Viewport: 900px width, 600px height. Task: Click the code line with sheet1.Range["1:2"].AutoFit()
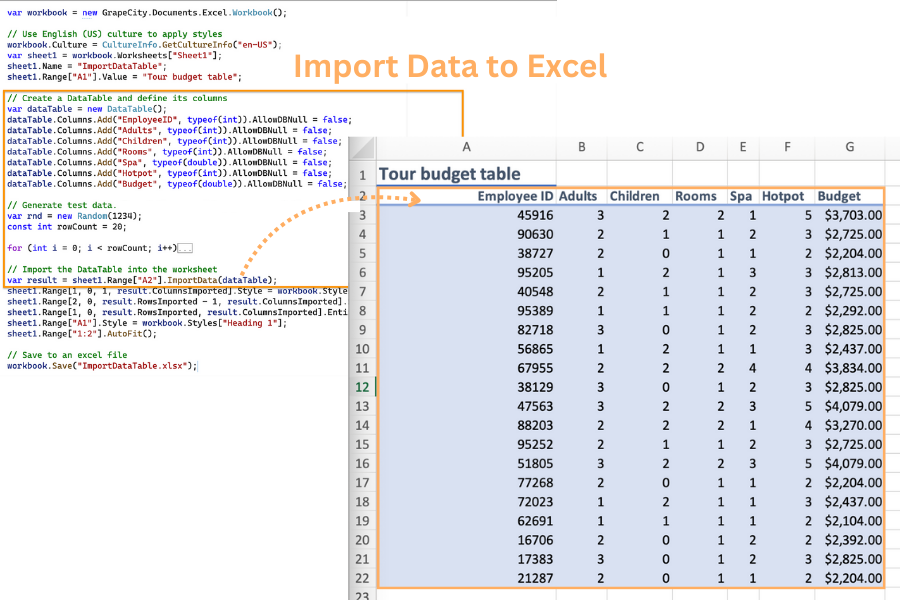[x=82, y=334]
